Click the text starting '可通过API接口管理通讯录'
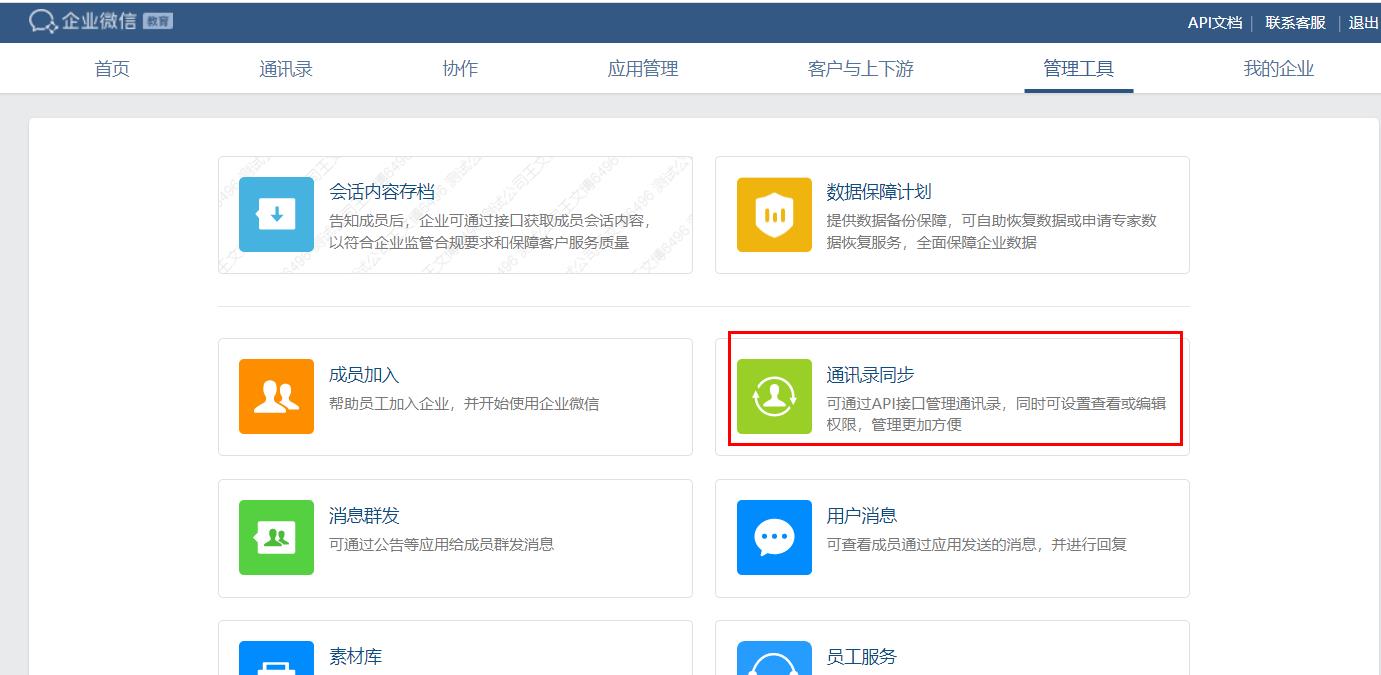The width and height of the screenshot is (1381, 675). click(996, 414)
